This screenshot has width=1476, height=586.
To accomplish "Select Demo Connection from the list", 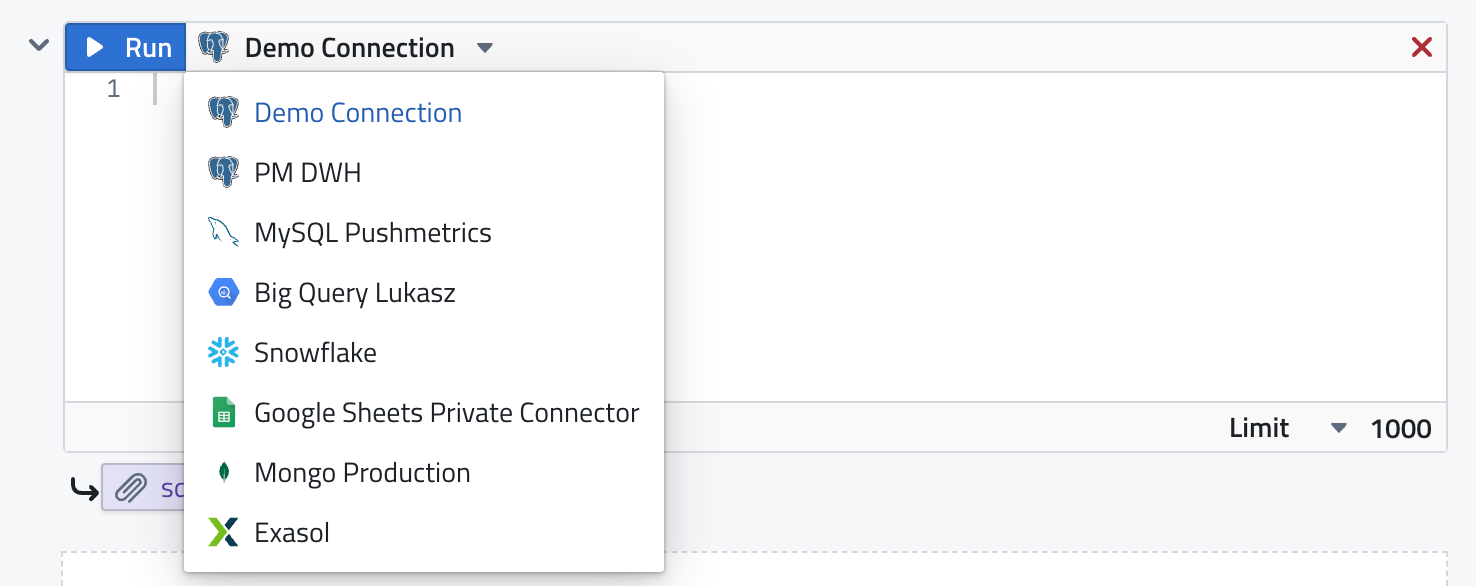I will pyautogui.click(x=358, y=113).
